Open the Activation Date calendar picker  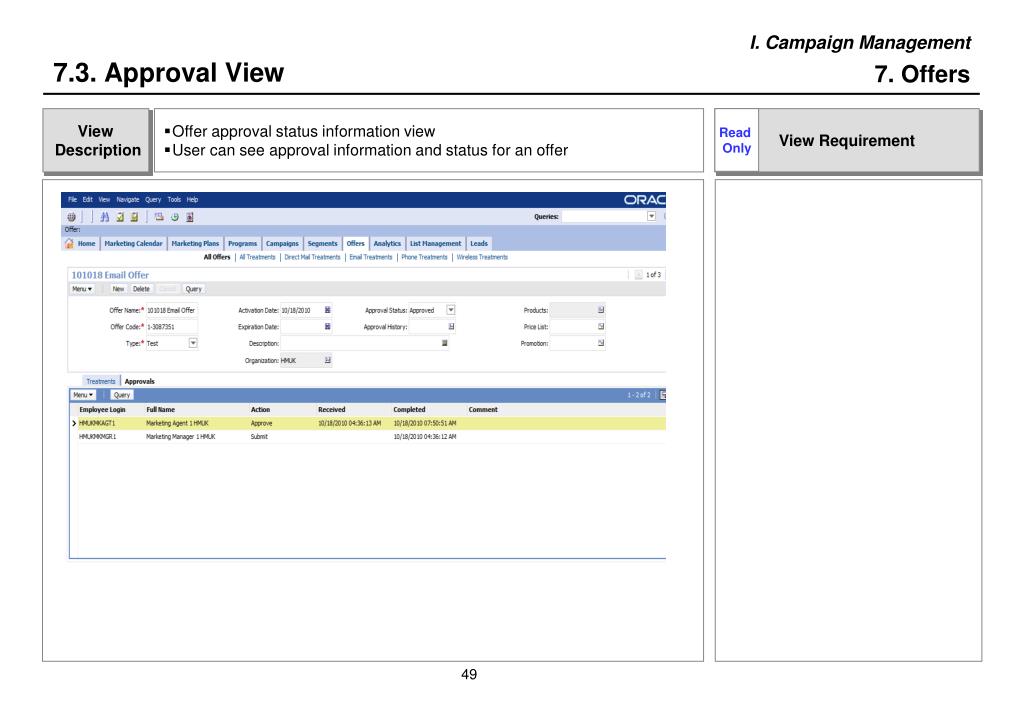[x=328, y=310]
